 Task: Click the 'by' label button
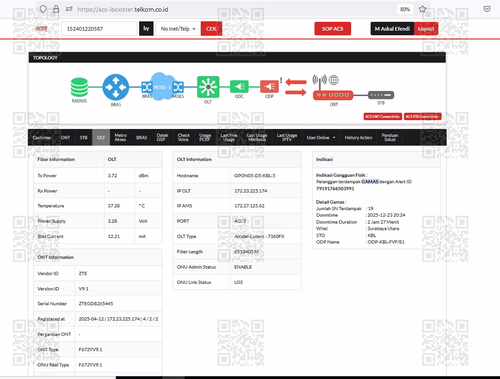click(146, 29)
